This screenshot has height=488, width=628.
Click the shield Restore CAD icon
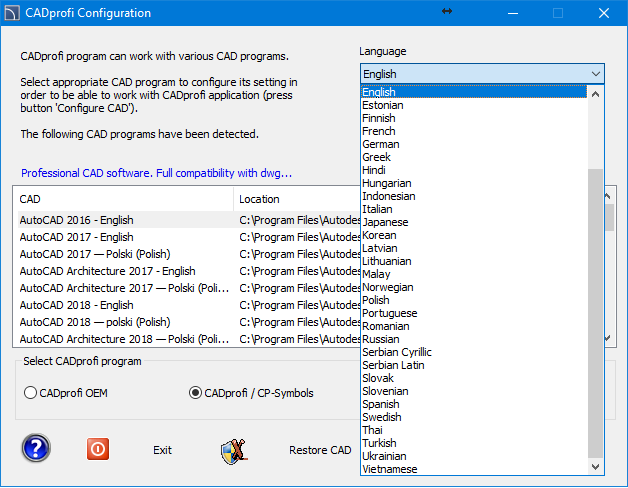pyautogui.click(x=233, y=452)
